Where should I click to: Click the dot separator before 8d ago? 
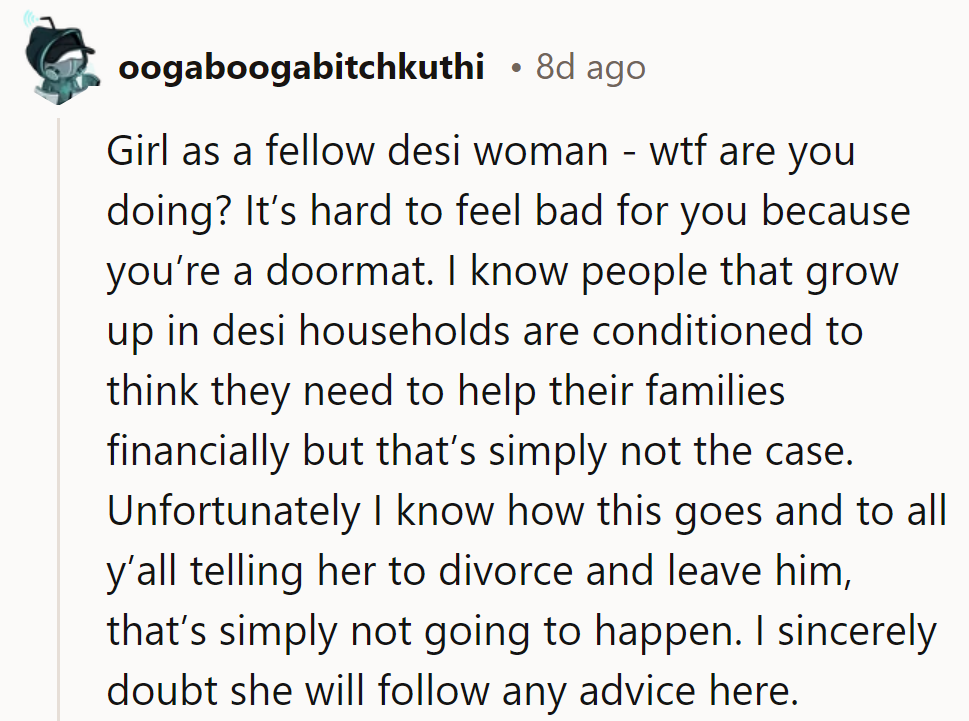515,68
